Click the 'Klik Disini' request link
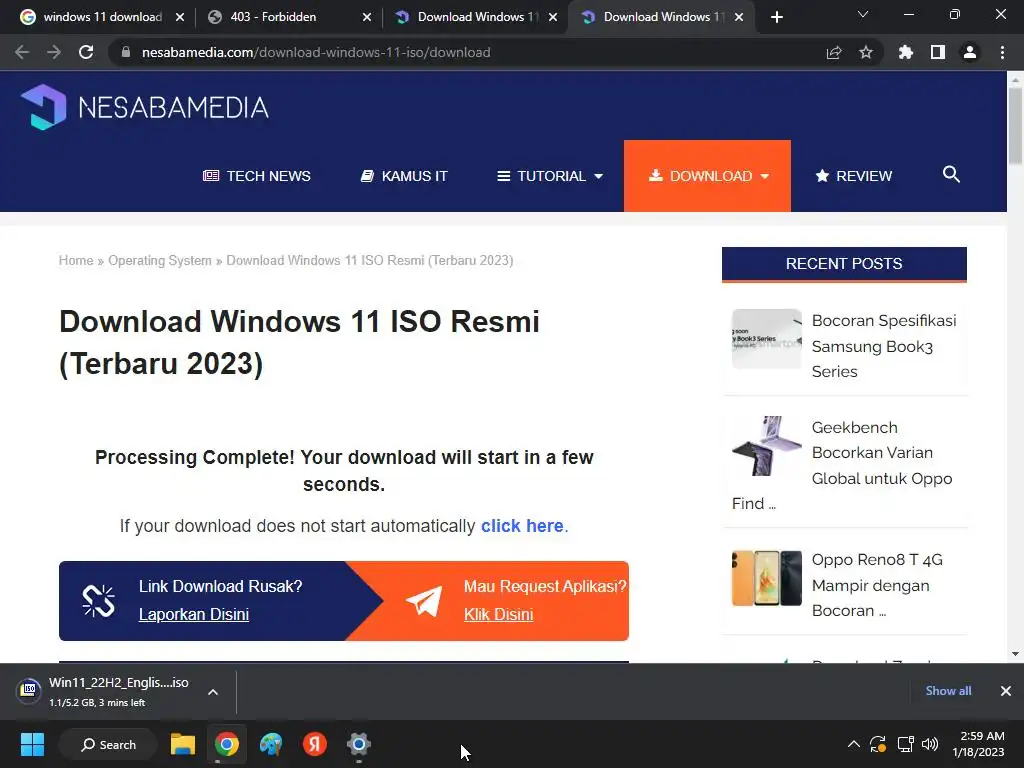 click(498, 615)
